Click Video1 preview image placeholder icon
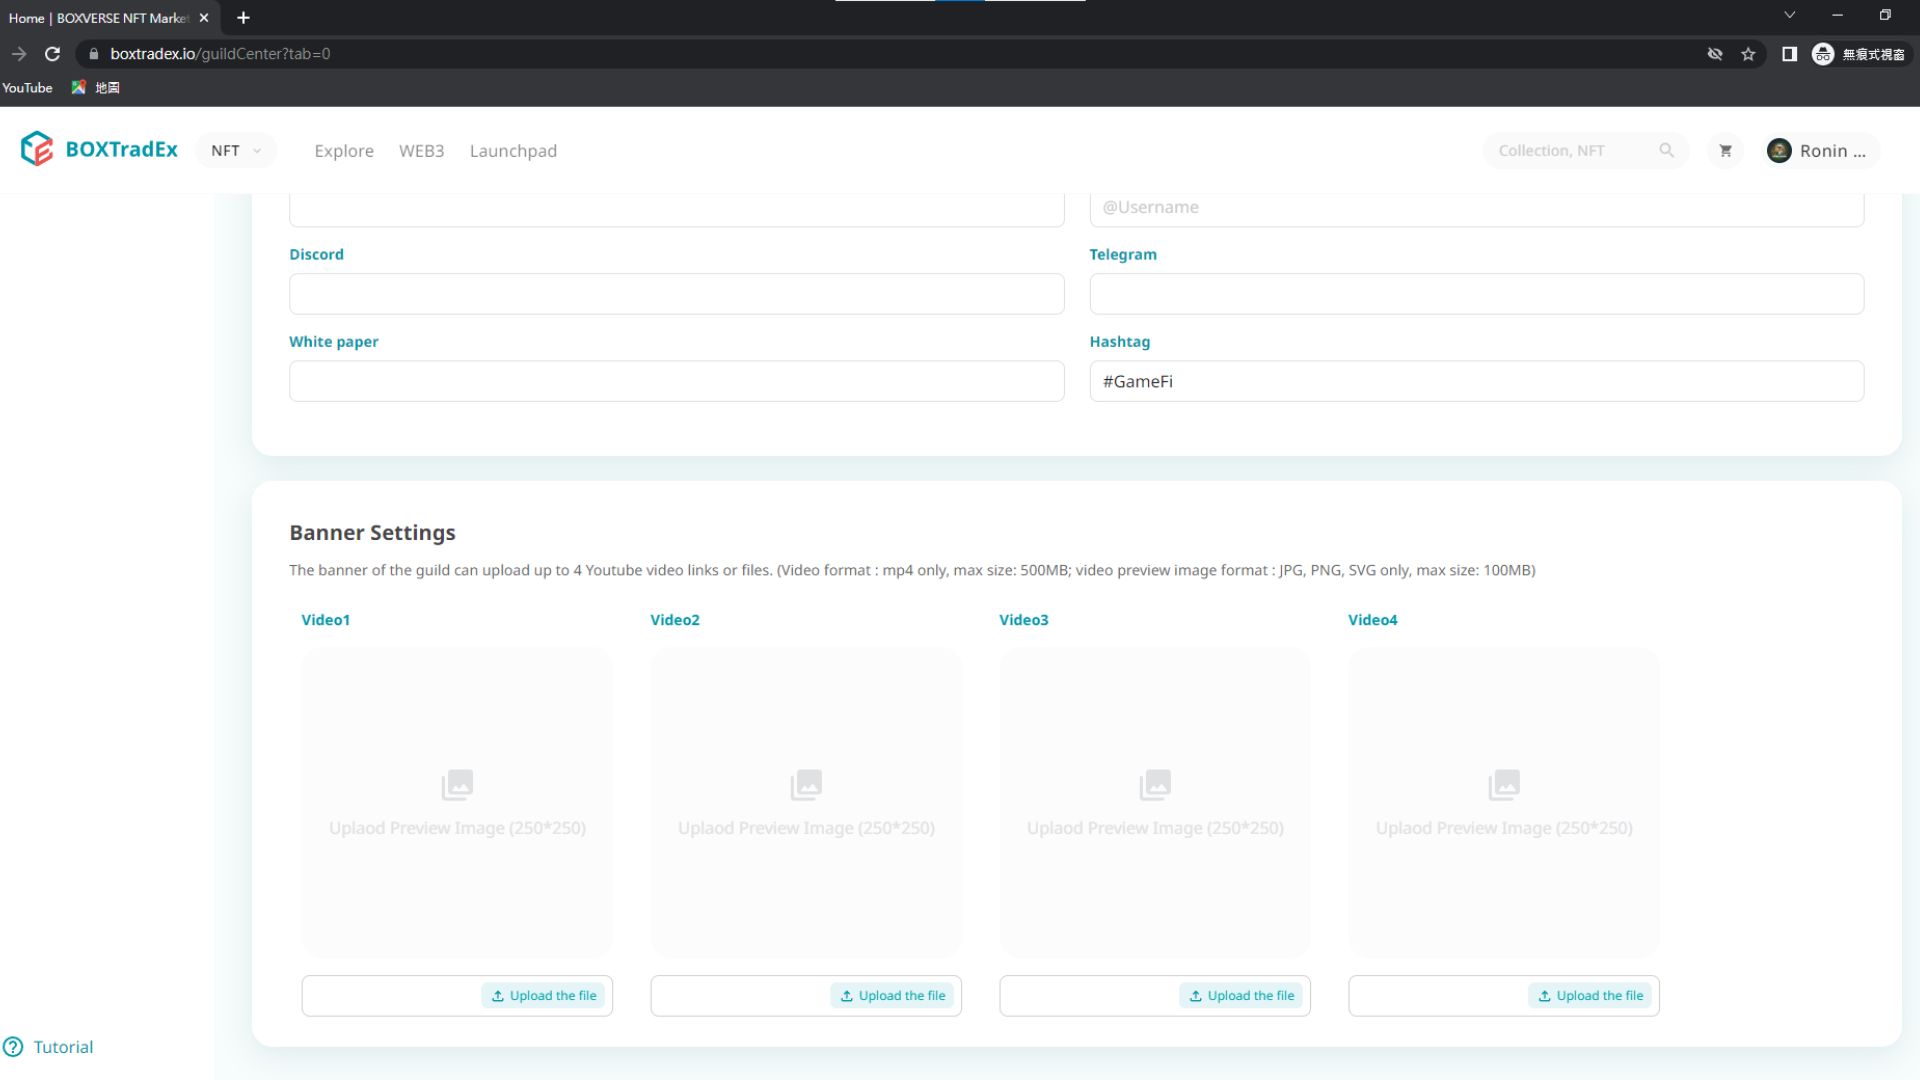This screenshot has width=1920, height=1080. tap(457, 785)
